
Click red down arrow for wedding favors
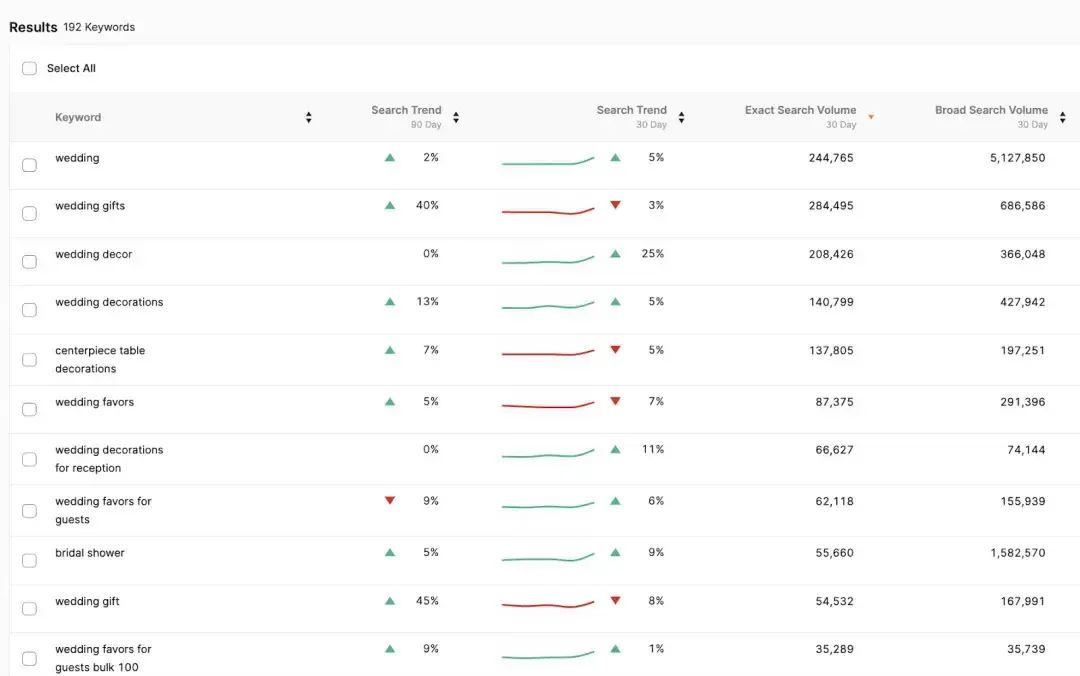(615, 401)
